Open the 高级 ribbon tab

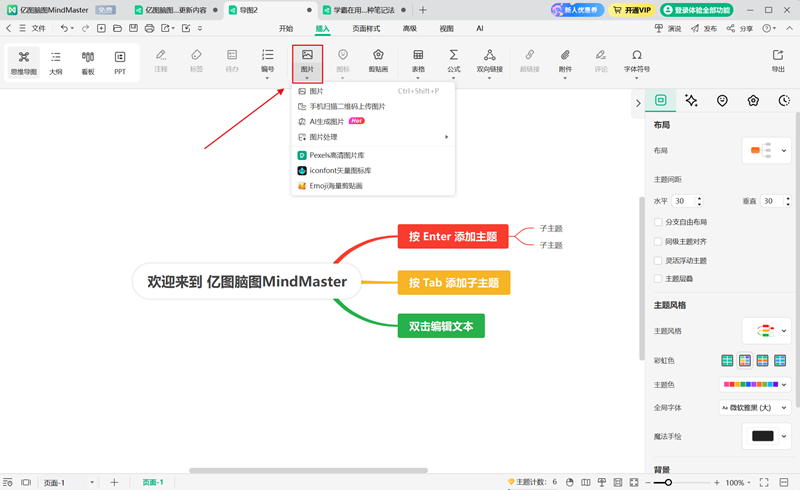(x=410, y=29)
